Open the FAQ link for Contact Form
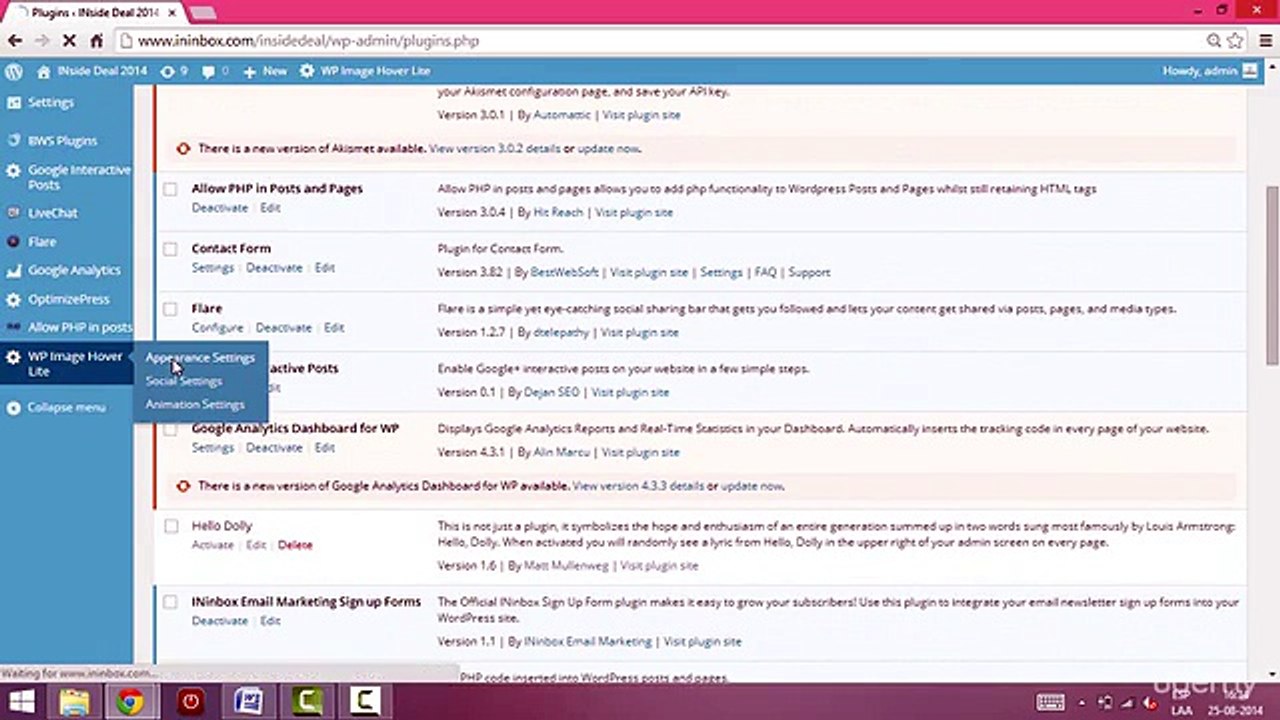 point(765,272)
